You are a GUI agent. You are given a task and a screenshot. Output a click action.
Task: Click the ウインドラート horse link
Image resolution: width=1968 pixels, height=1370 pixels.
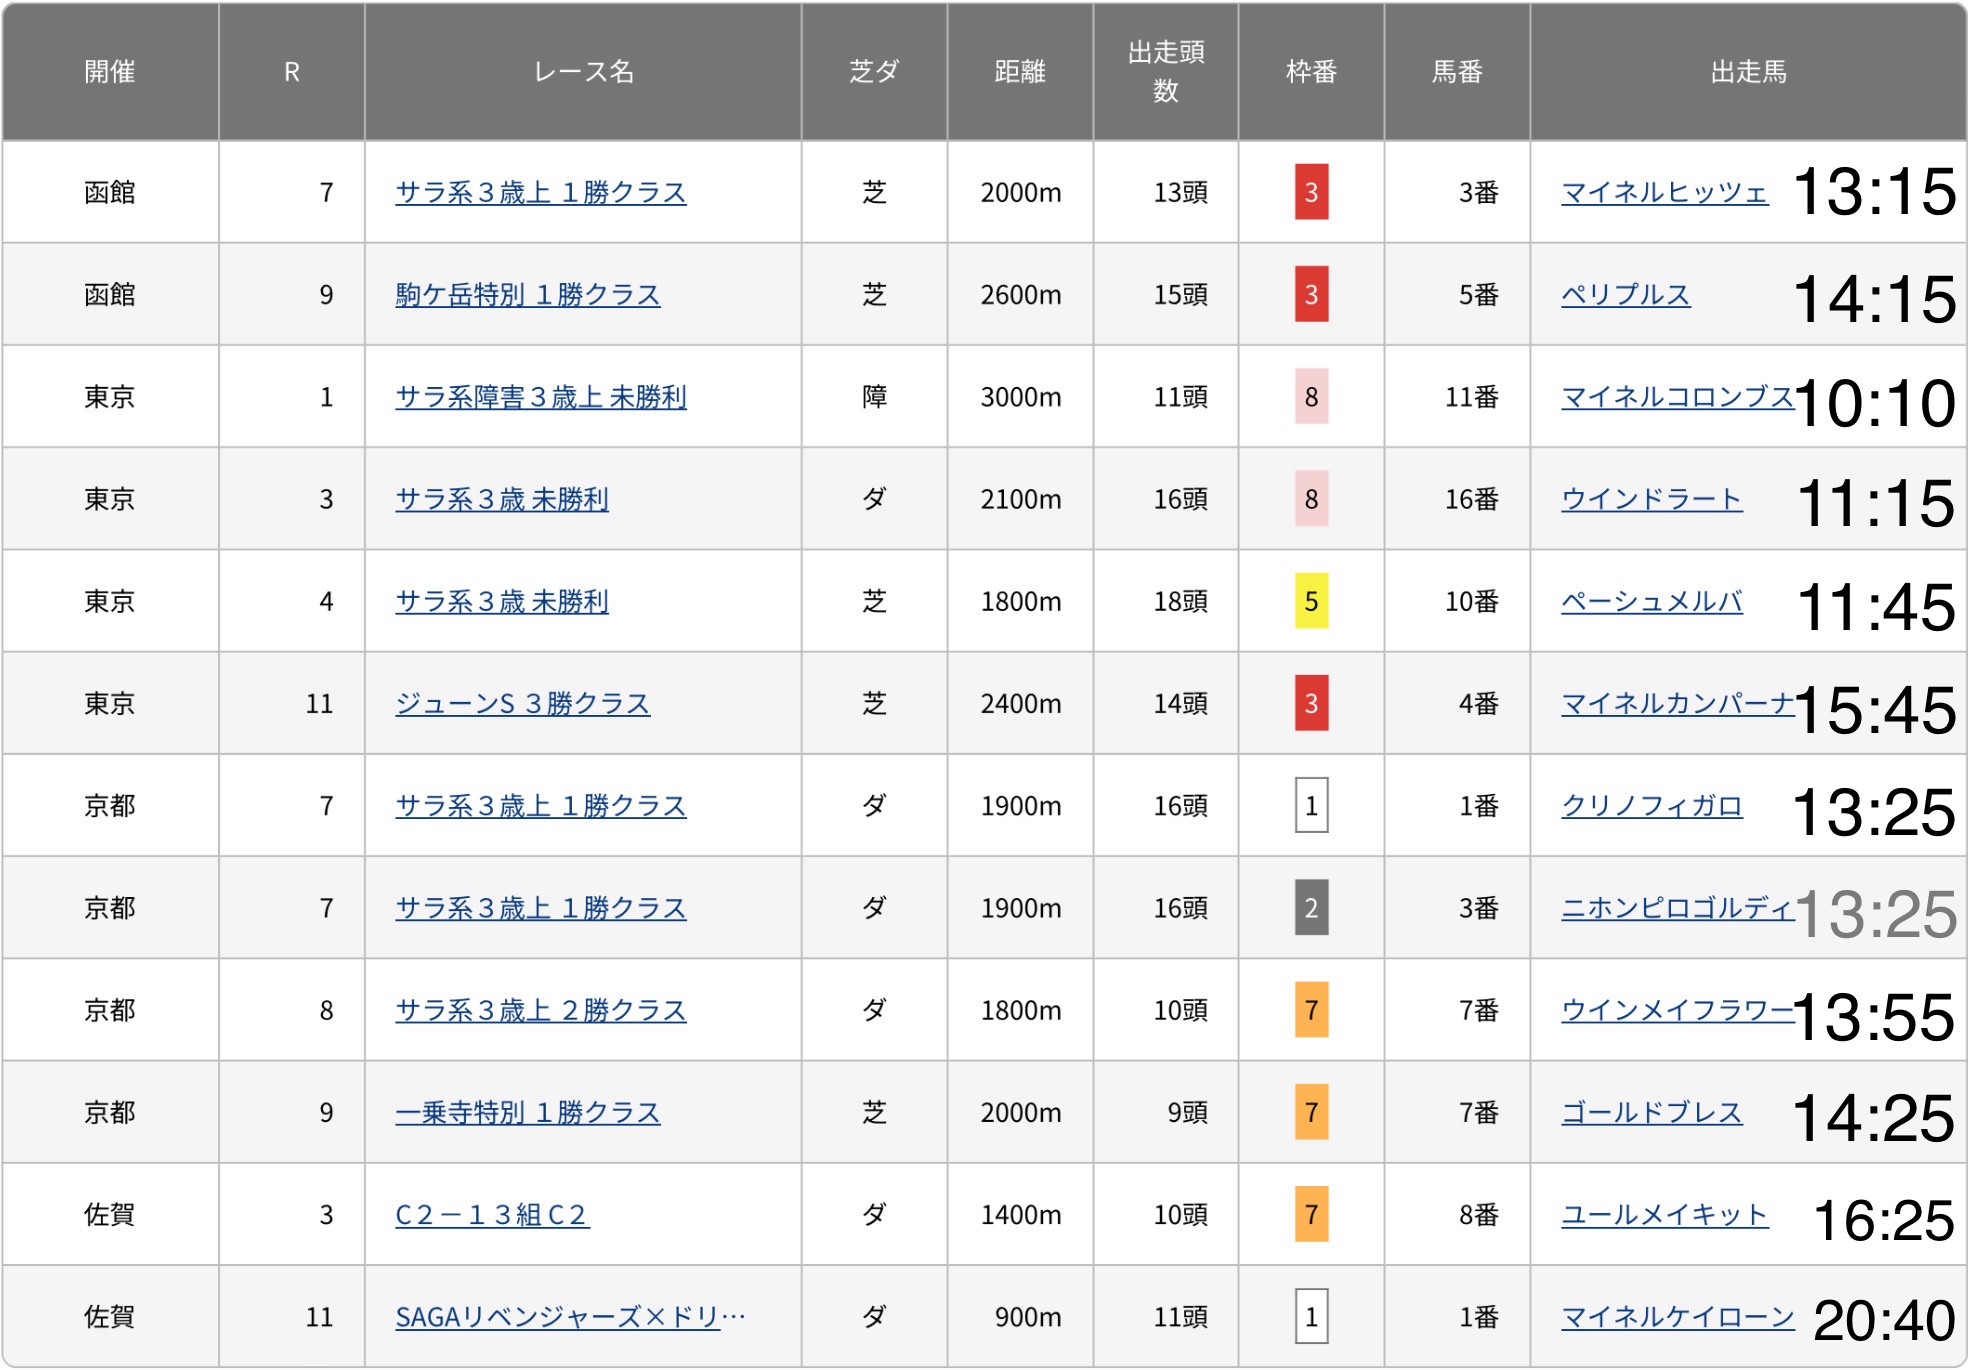click(1651, 499)
